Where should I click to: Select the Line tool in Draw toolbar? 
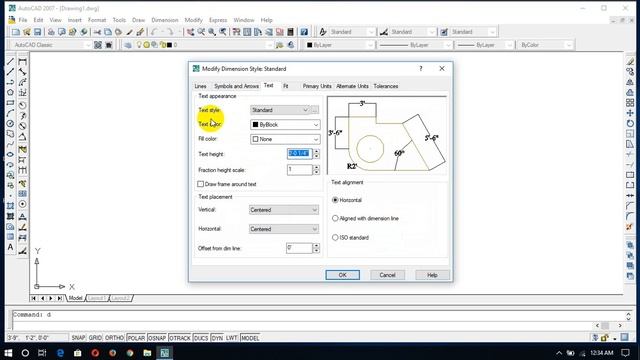(11, 61)
